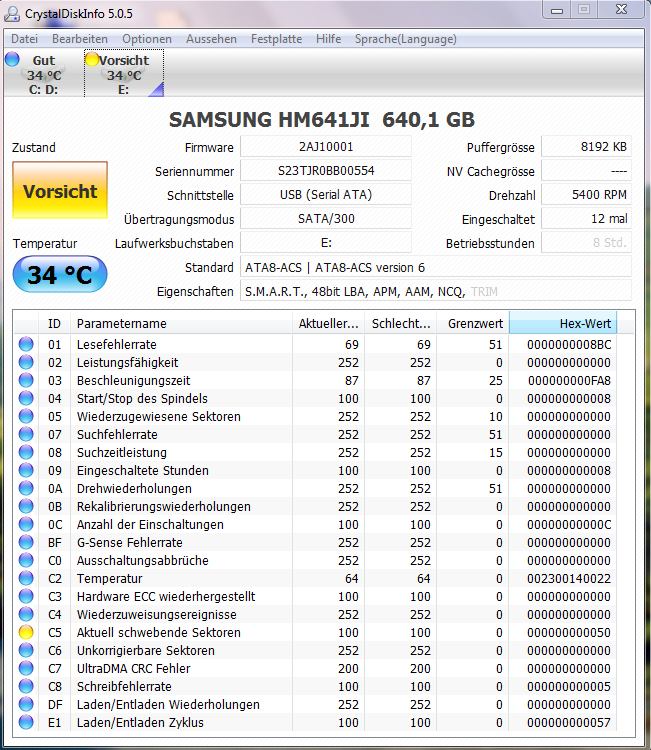
Task: Close the CrystalDiskInfo window
Action: click(x=621, y=10)
